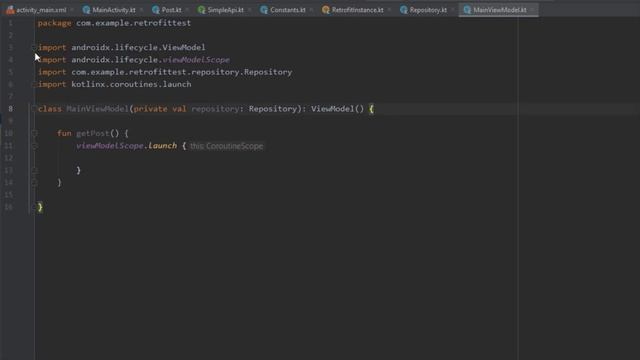Click the repository.Repository import line
The height and width of the screenshot is (360, 640).
click(165, 72)
